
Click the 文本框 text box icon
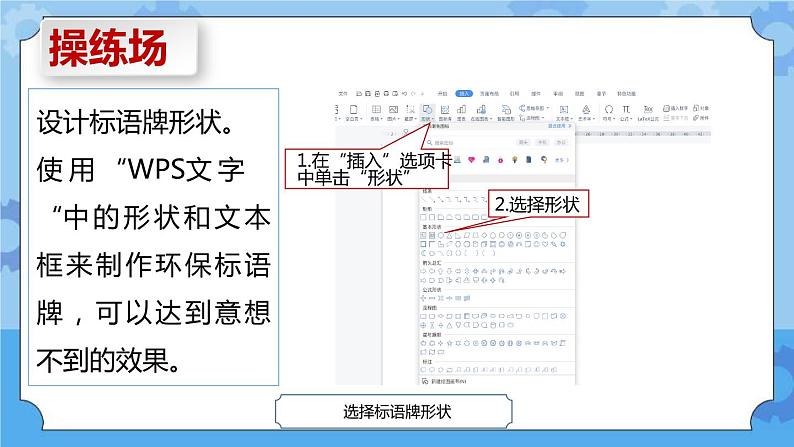pyautogui.click(x=564, y=109)
